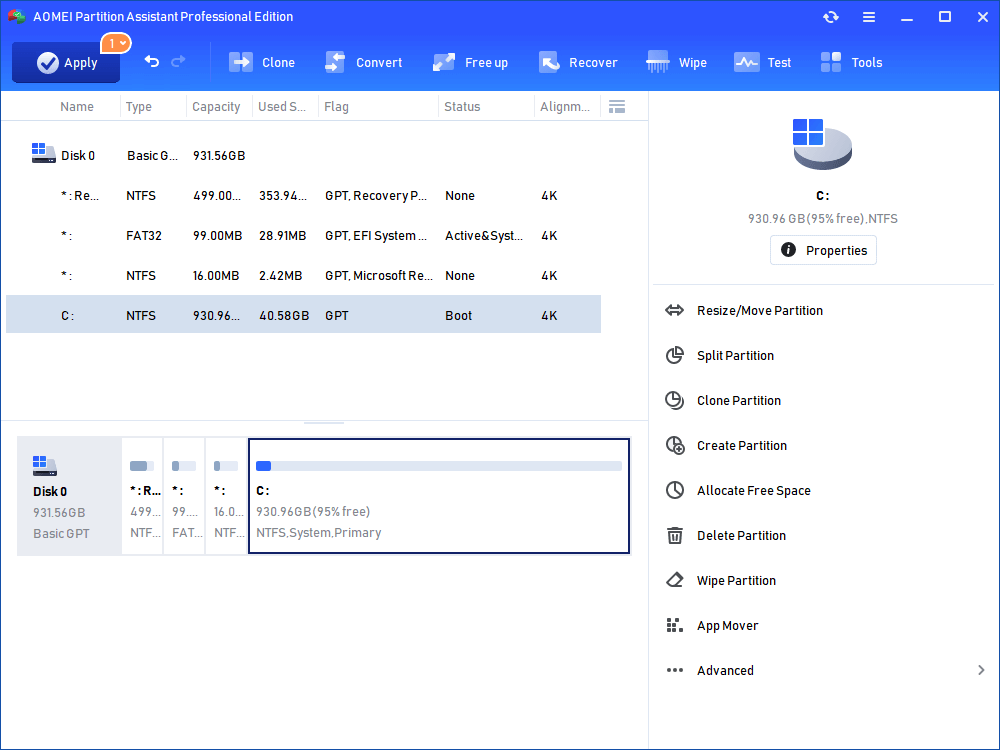Click the refresh icon in title bar
Image resolution: width=1000 pixels, height=750 pixels.
pos(831,17)
